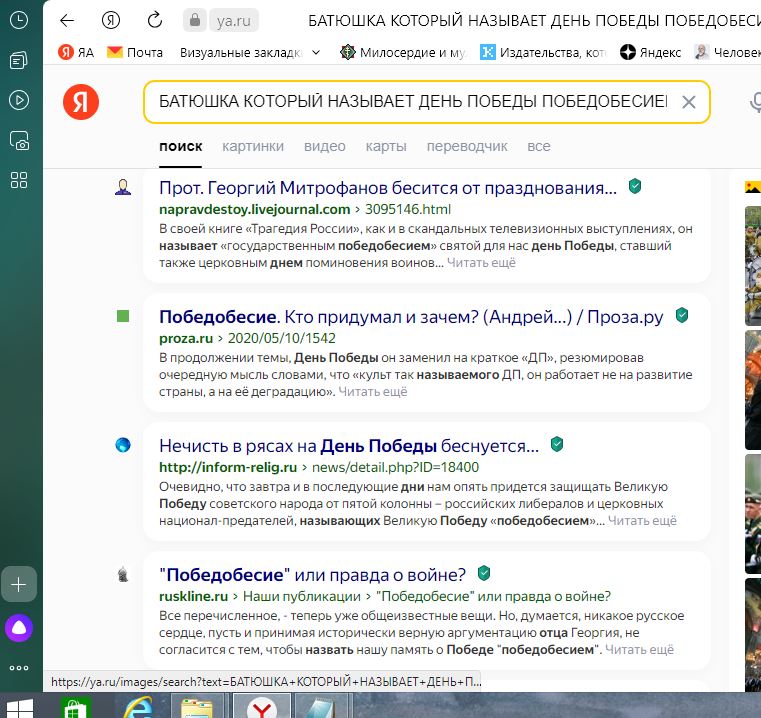Click the red Yandex logo beside search
The image size is (761, 718).
coord(81,102)
